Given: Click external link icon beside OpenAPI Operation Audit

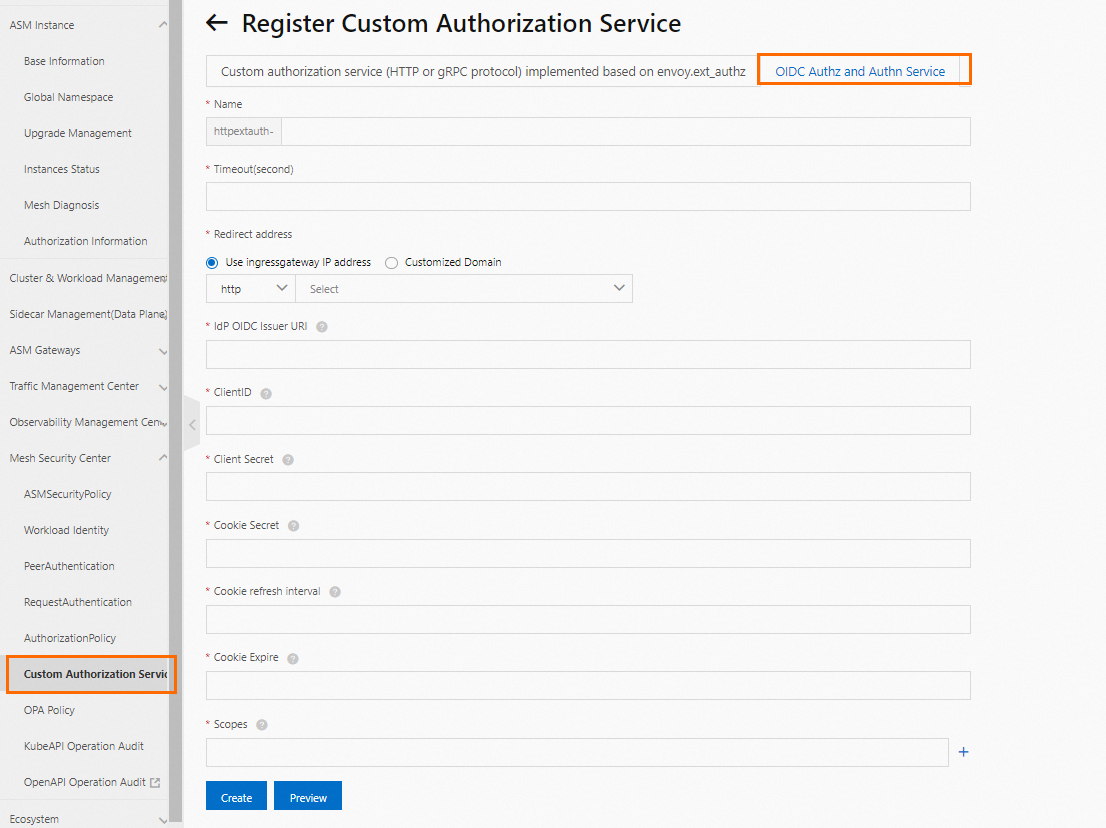Looking at the screenshot, I should [x=155, y=782].
